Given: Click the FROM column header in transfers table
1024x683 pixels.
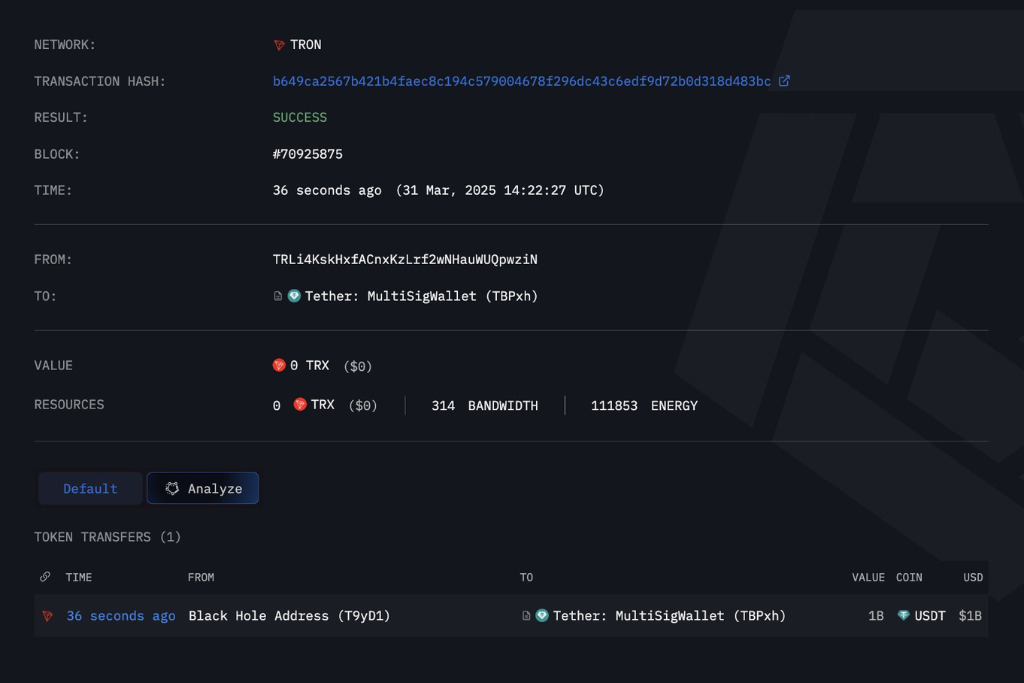Looking at the screenshot, I should click(x=200, y=577).
